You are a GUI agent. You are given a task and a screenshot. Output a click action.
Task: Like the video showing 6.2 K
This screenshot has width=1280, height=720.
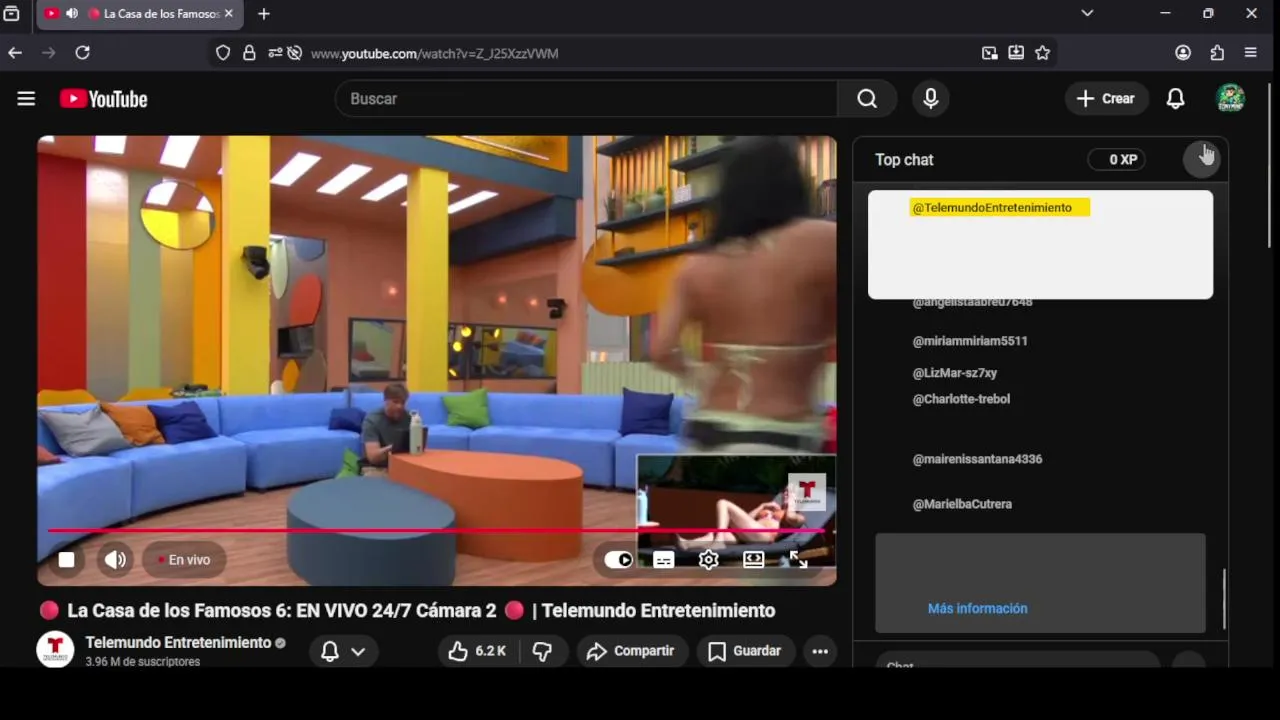478,651
